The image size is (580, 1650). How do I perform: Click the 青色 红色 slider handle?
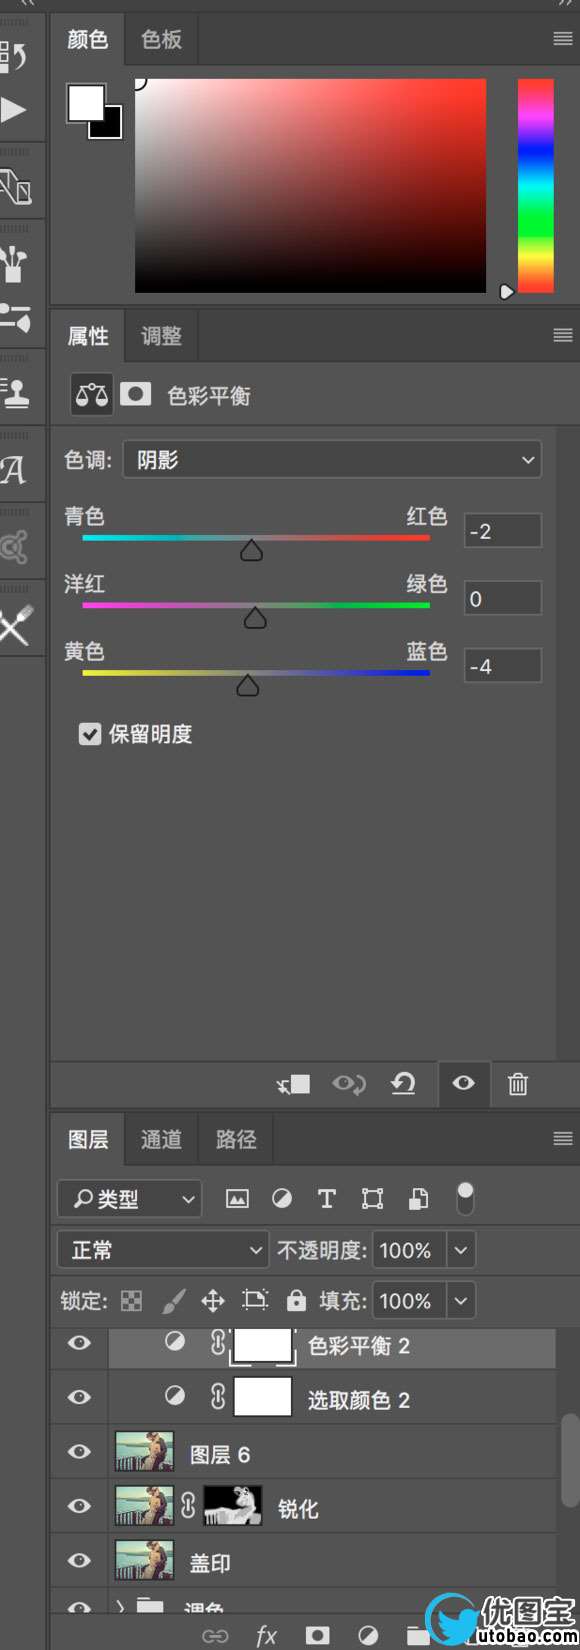pyautogui.click(x=251, y=549)
